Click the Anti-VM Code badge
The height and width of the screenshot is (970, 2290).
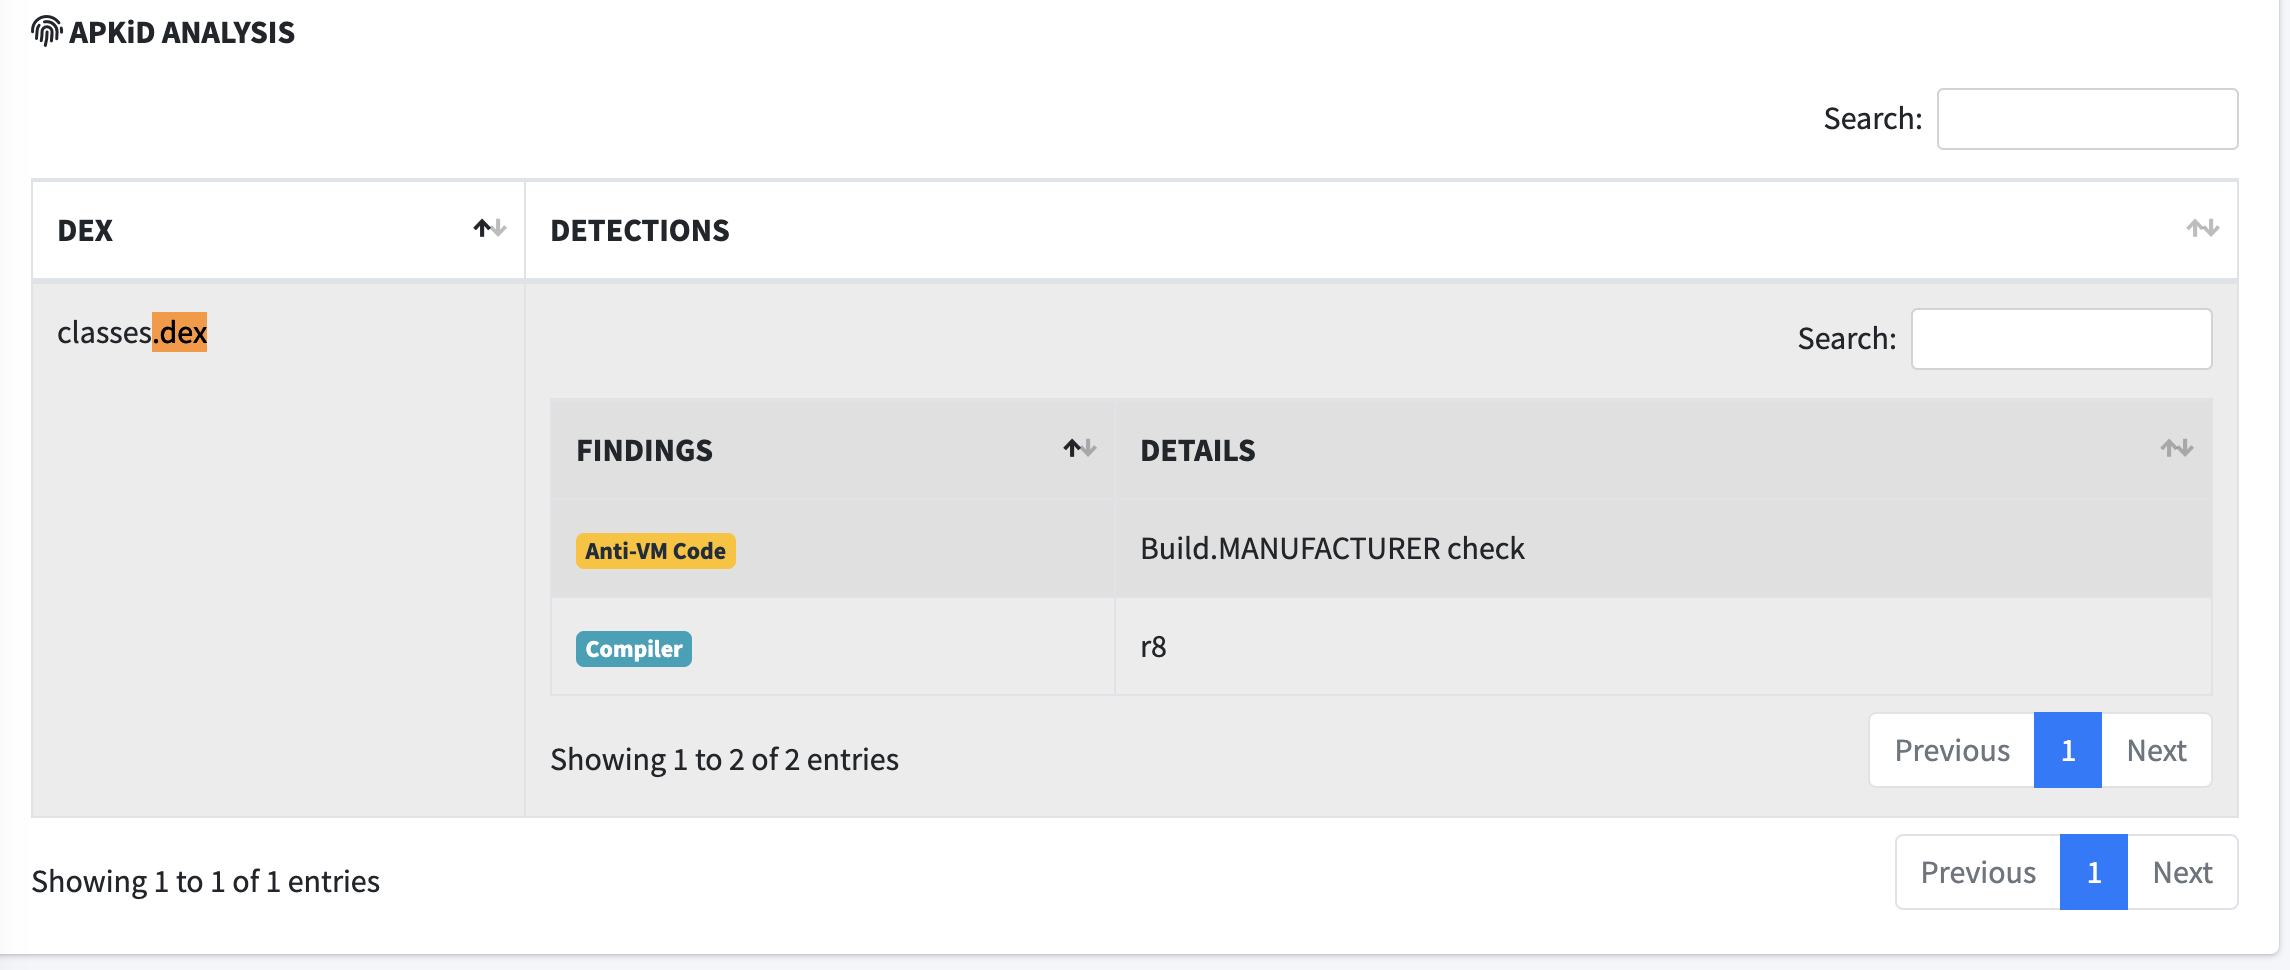click(x=655, y=551)
